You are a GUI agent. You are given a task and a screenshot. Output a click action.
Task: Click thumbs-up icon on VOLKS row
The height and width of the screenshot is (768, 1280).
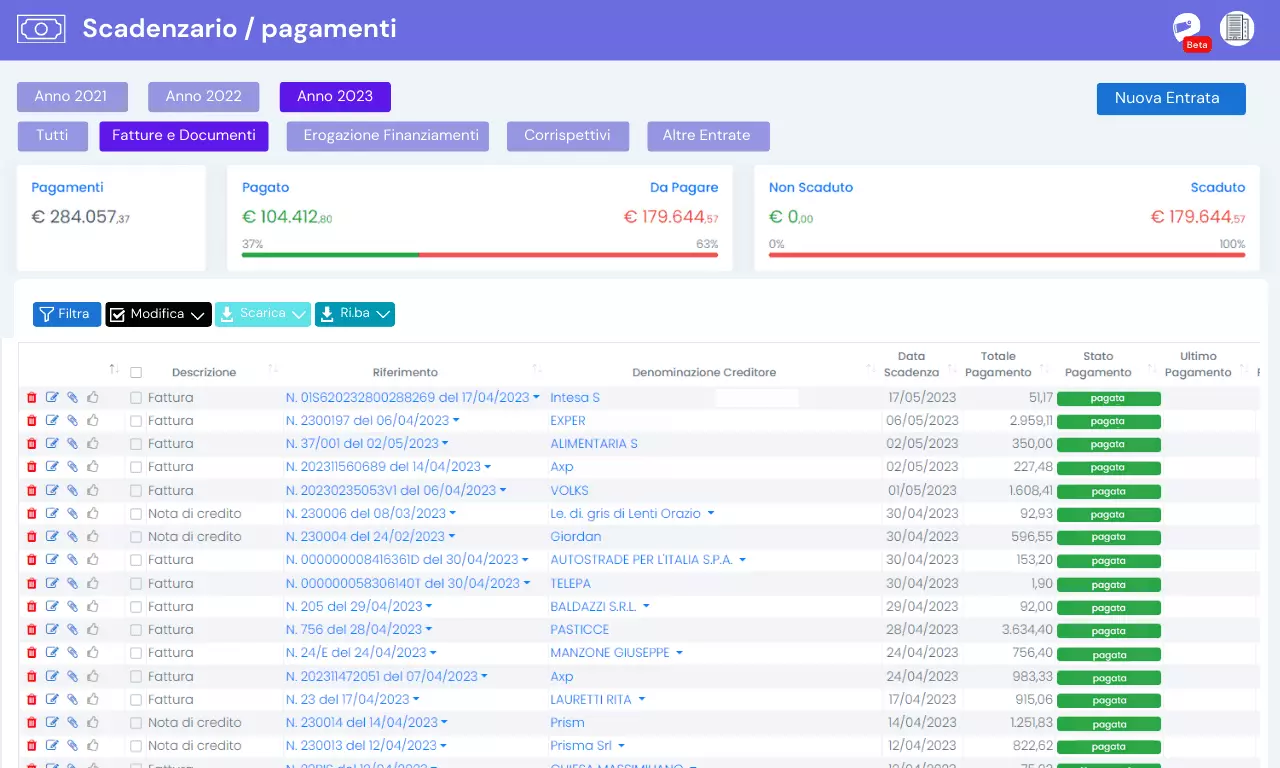(x=93, y=490)
